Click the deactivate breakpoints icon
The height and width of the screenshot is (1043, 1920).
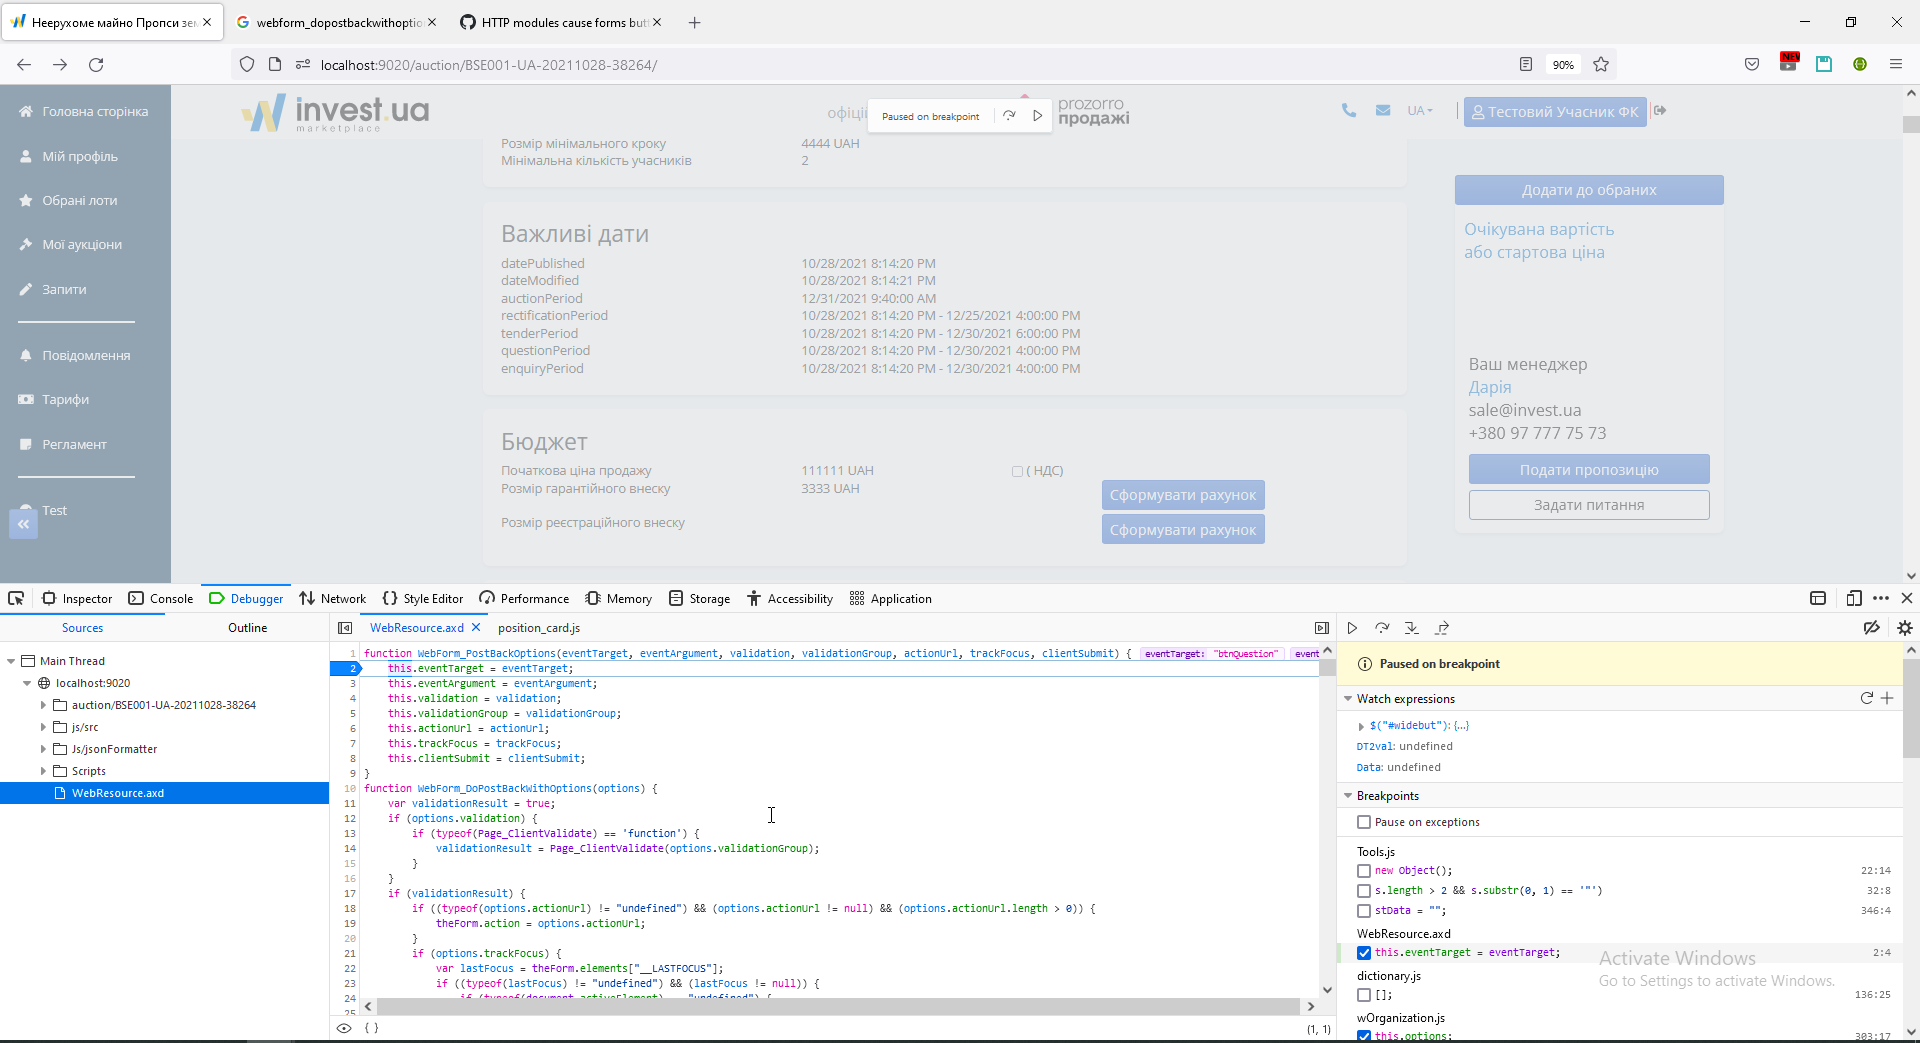pyautogui.click(x=1871, y=628)
